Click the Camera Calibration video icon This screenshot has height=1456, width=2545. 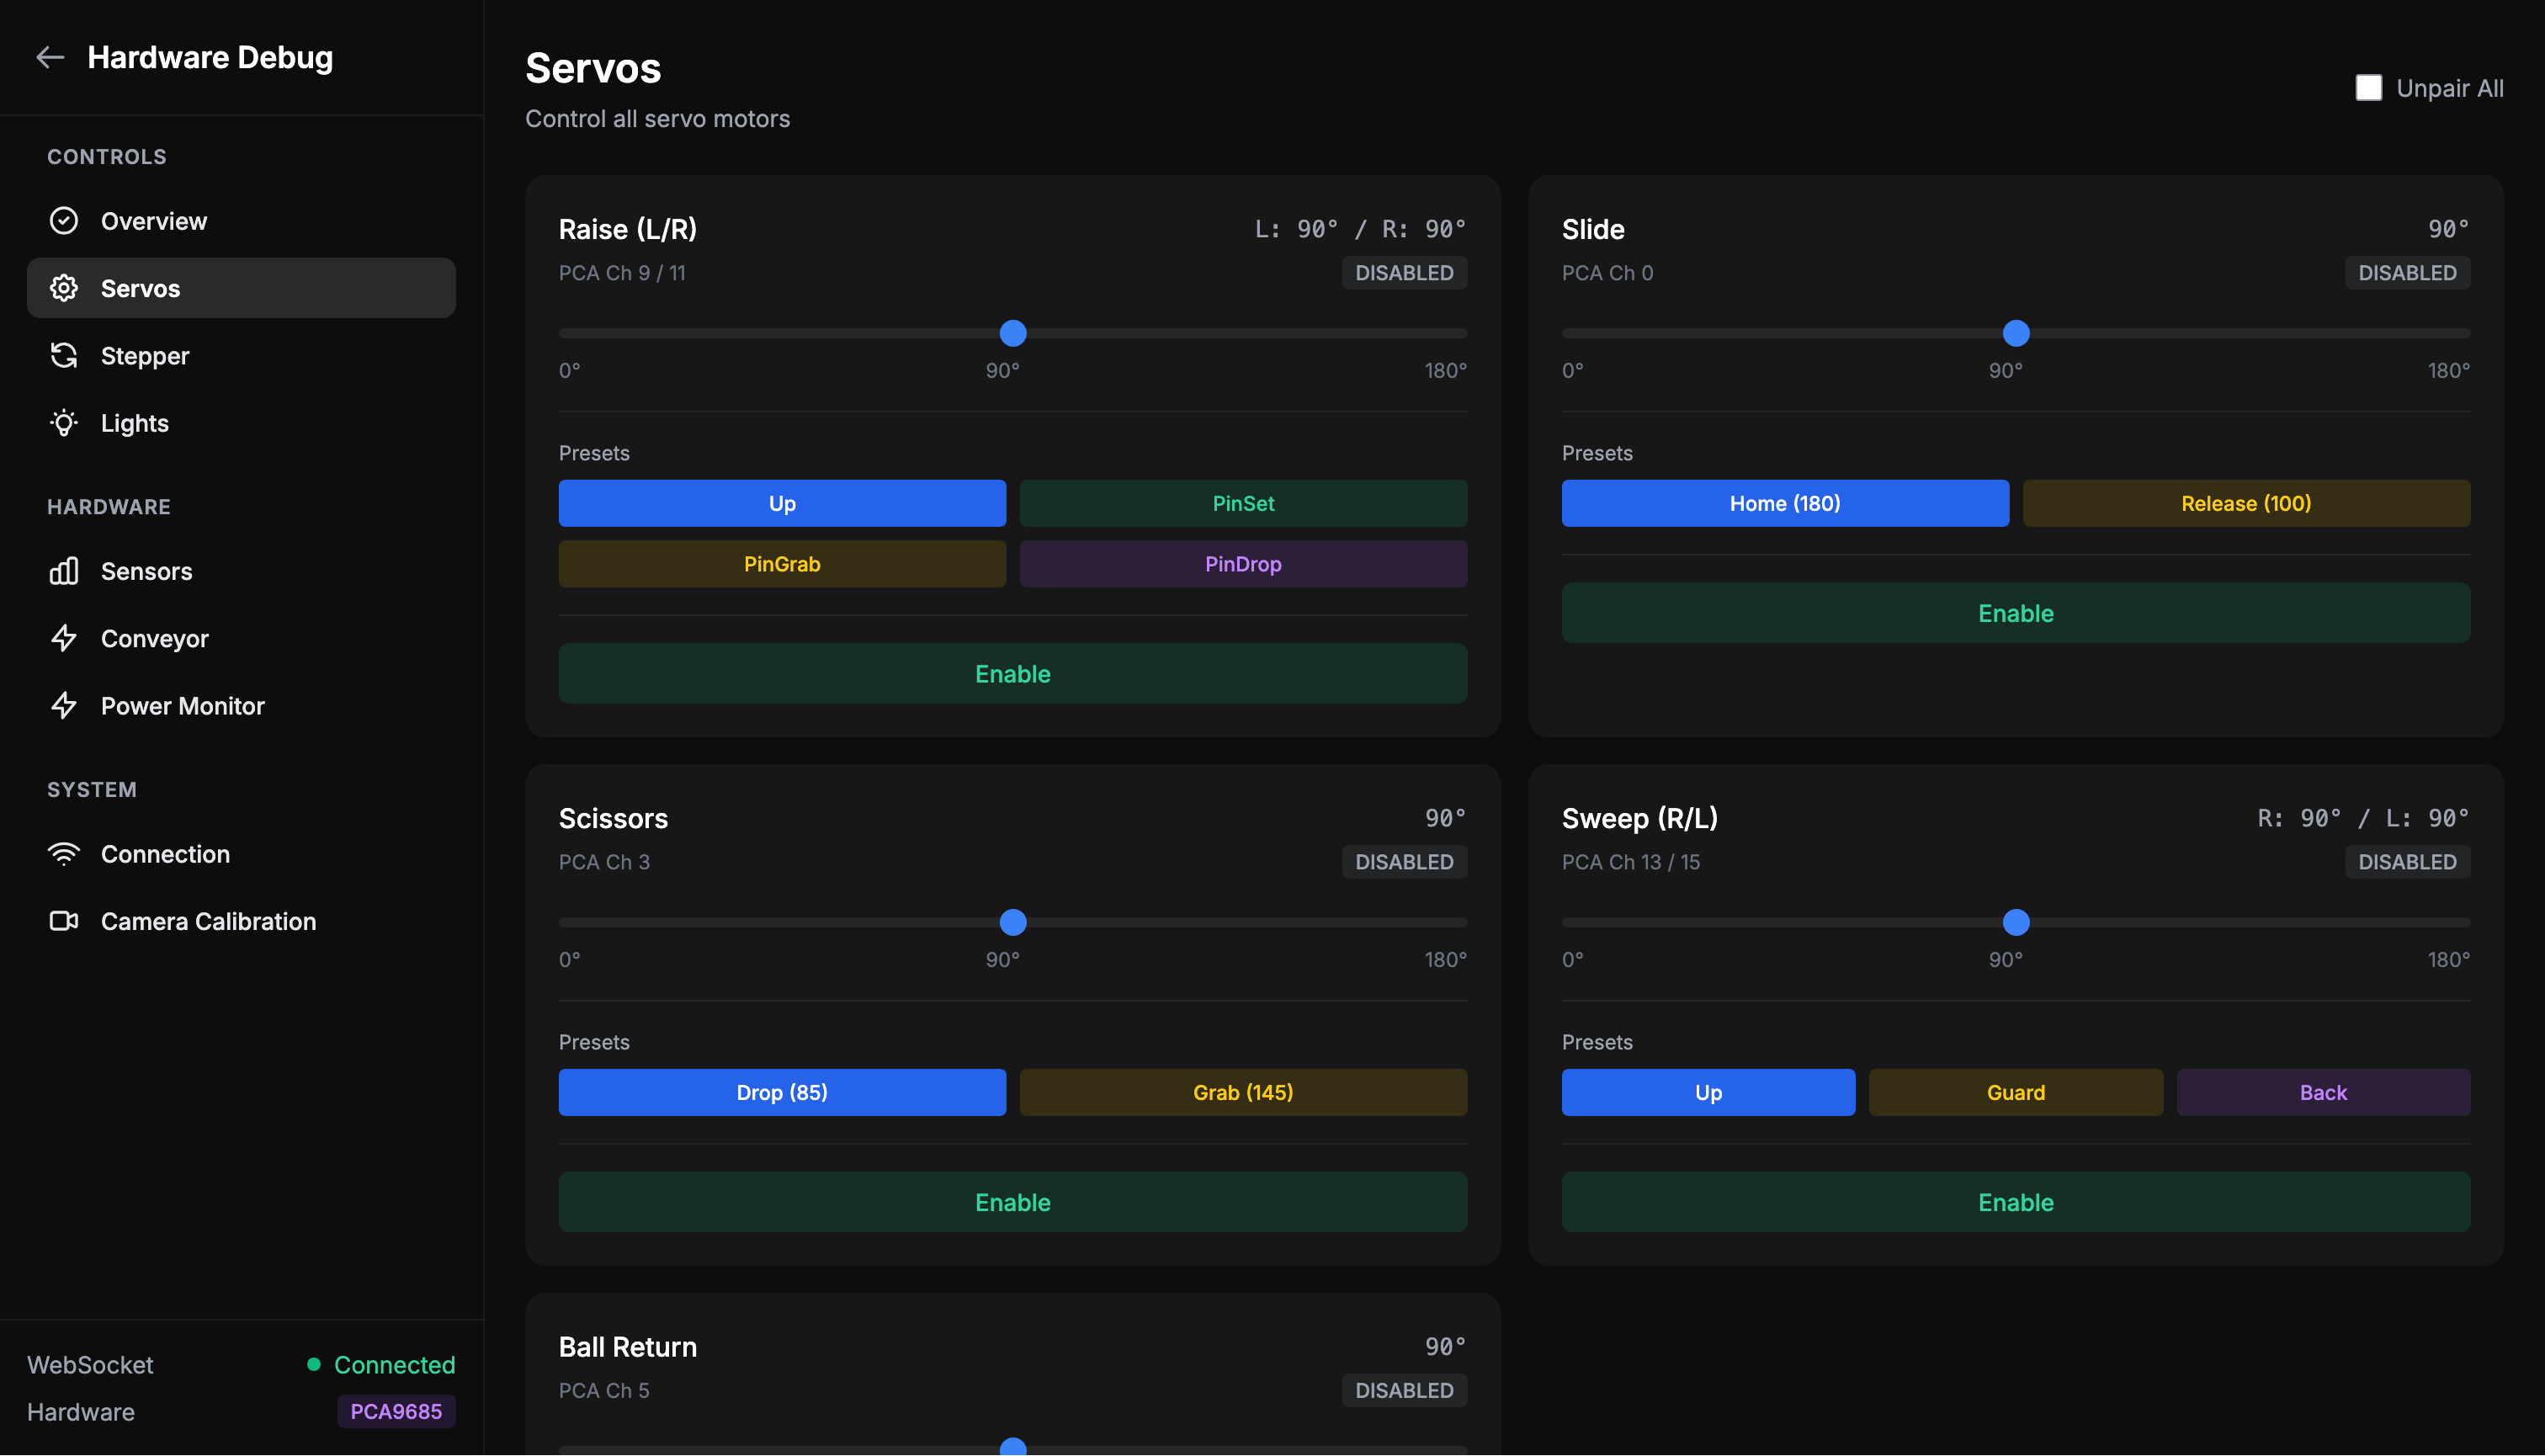click(x=64, y=921)
